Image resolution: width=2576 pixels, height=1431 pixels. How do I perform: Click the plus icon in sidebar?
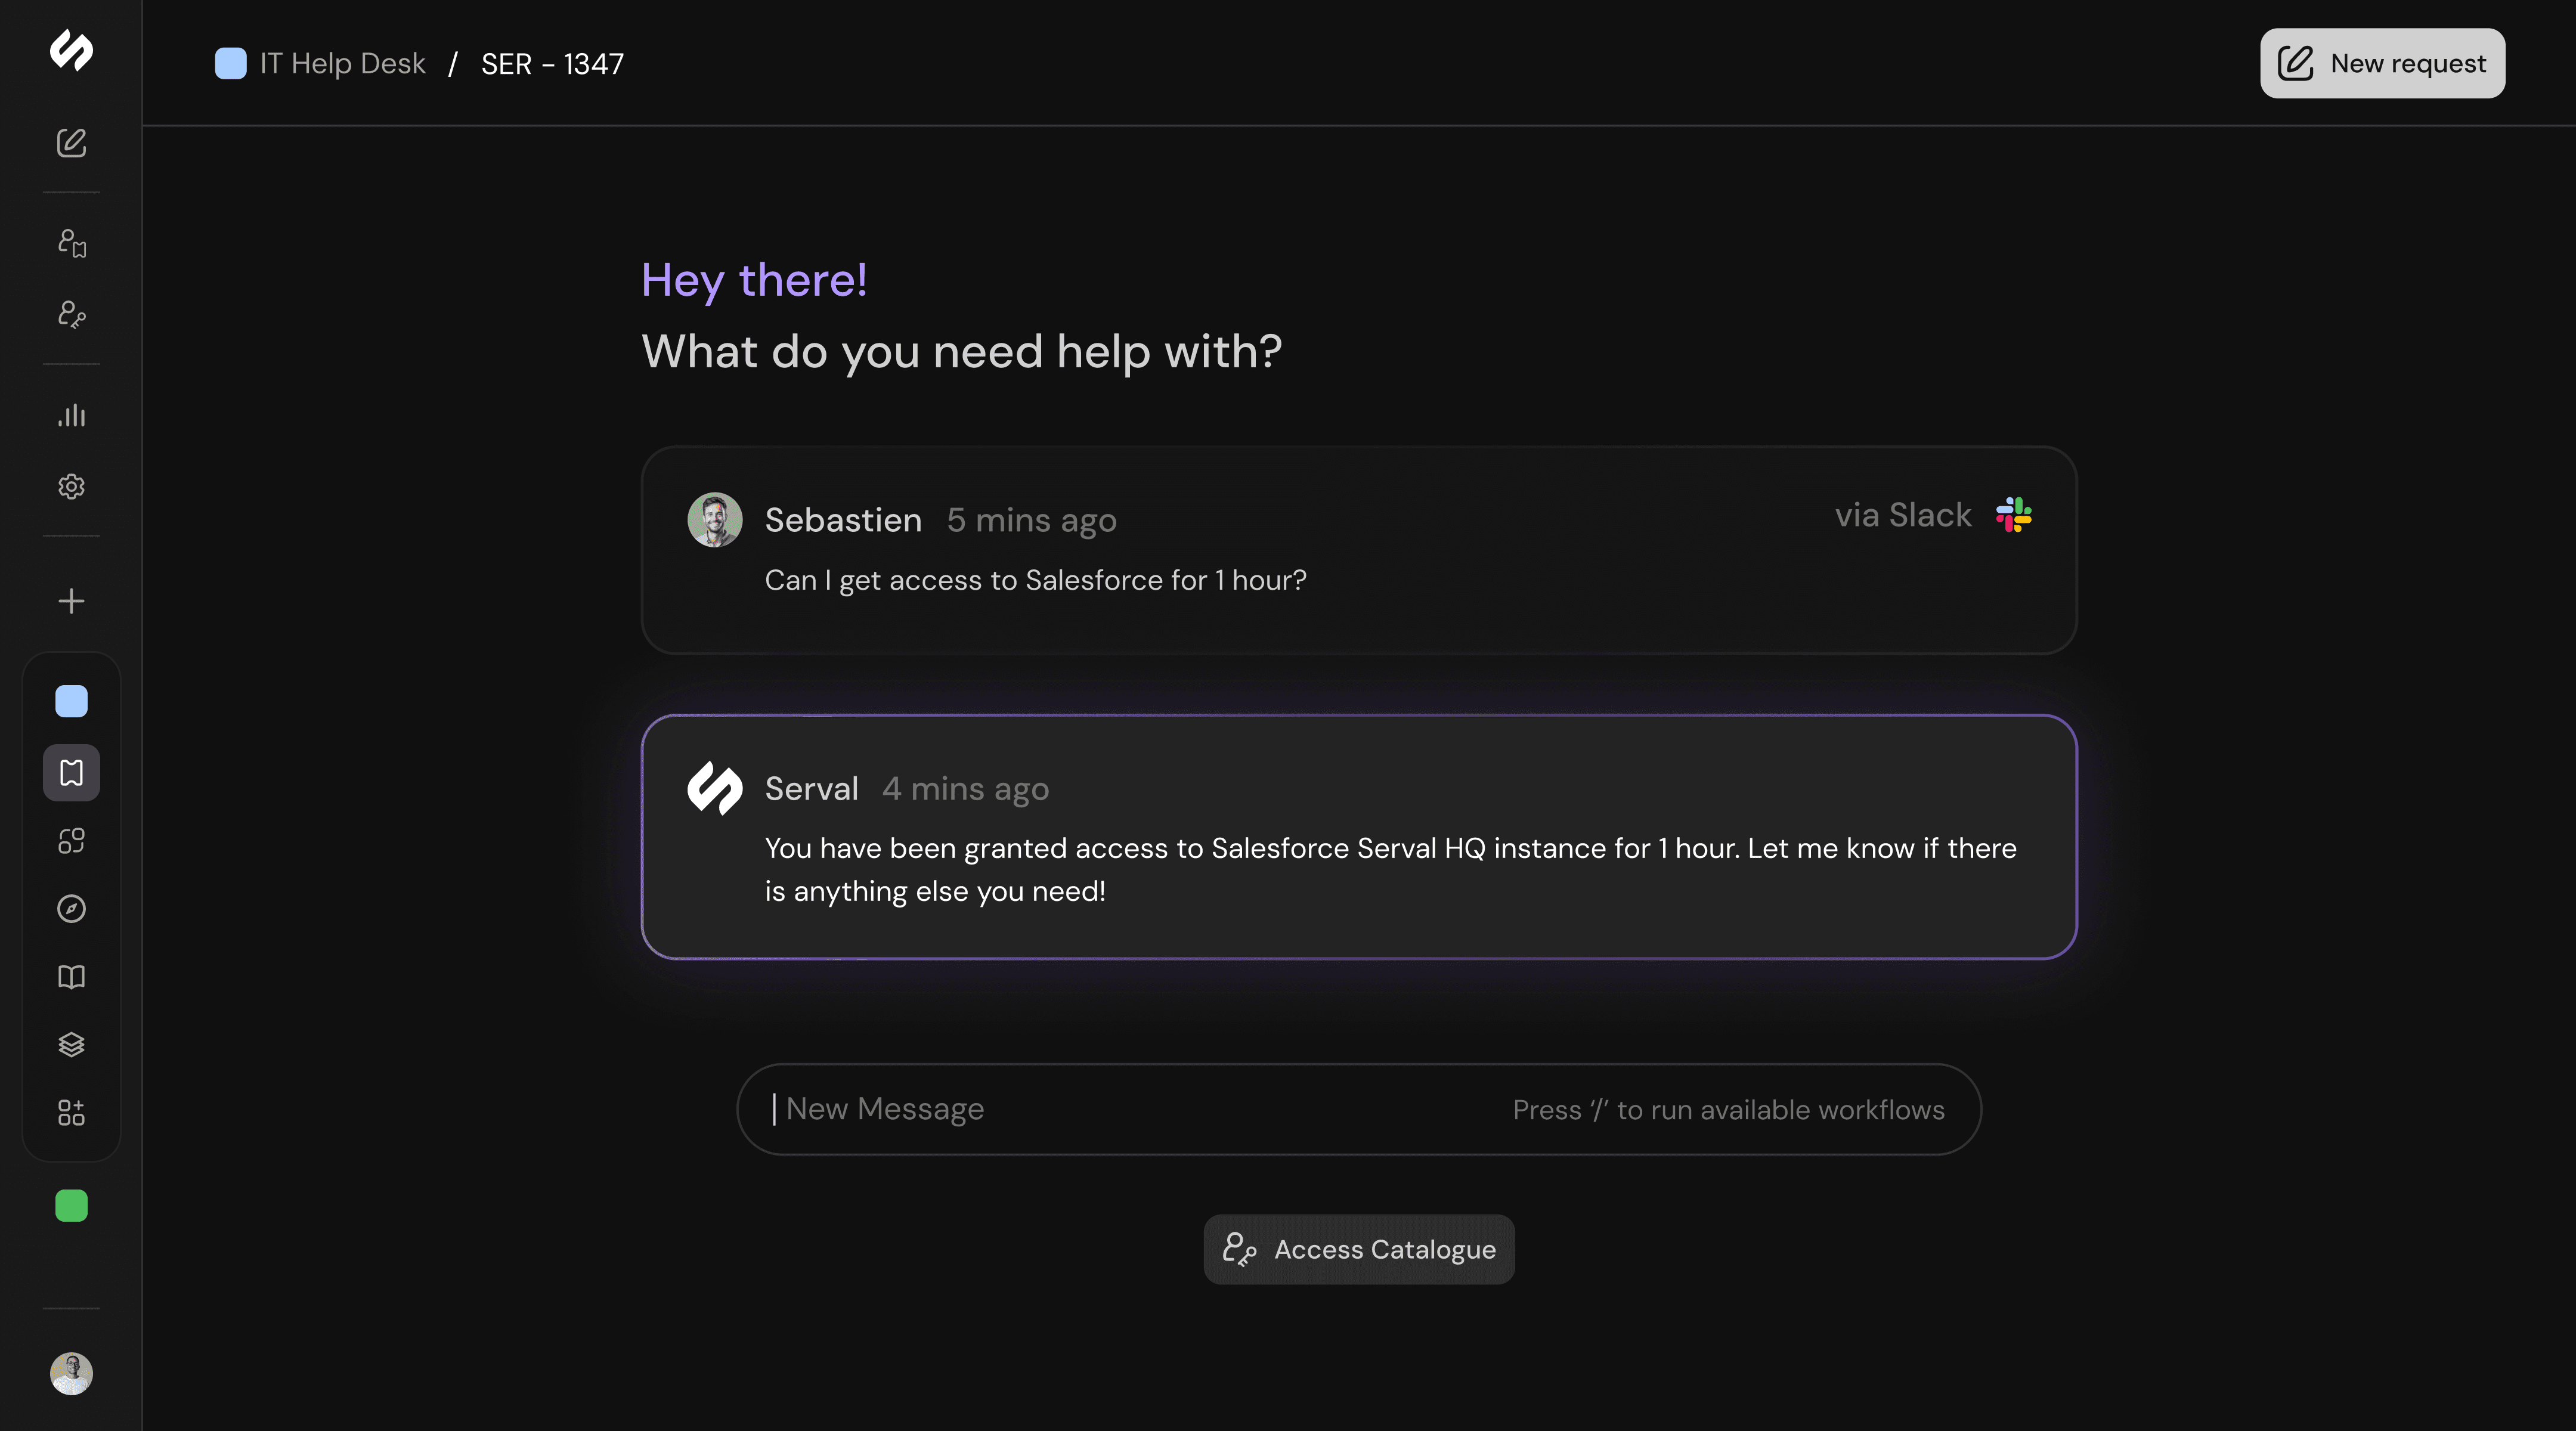coord(71,601)
